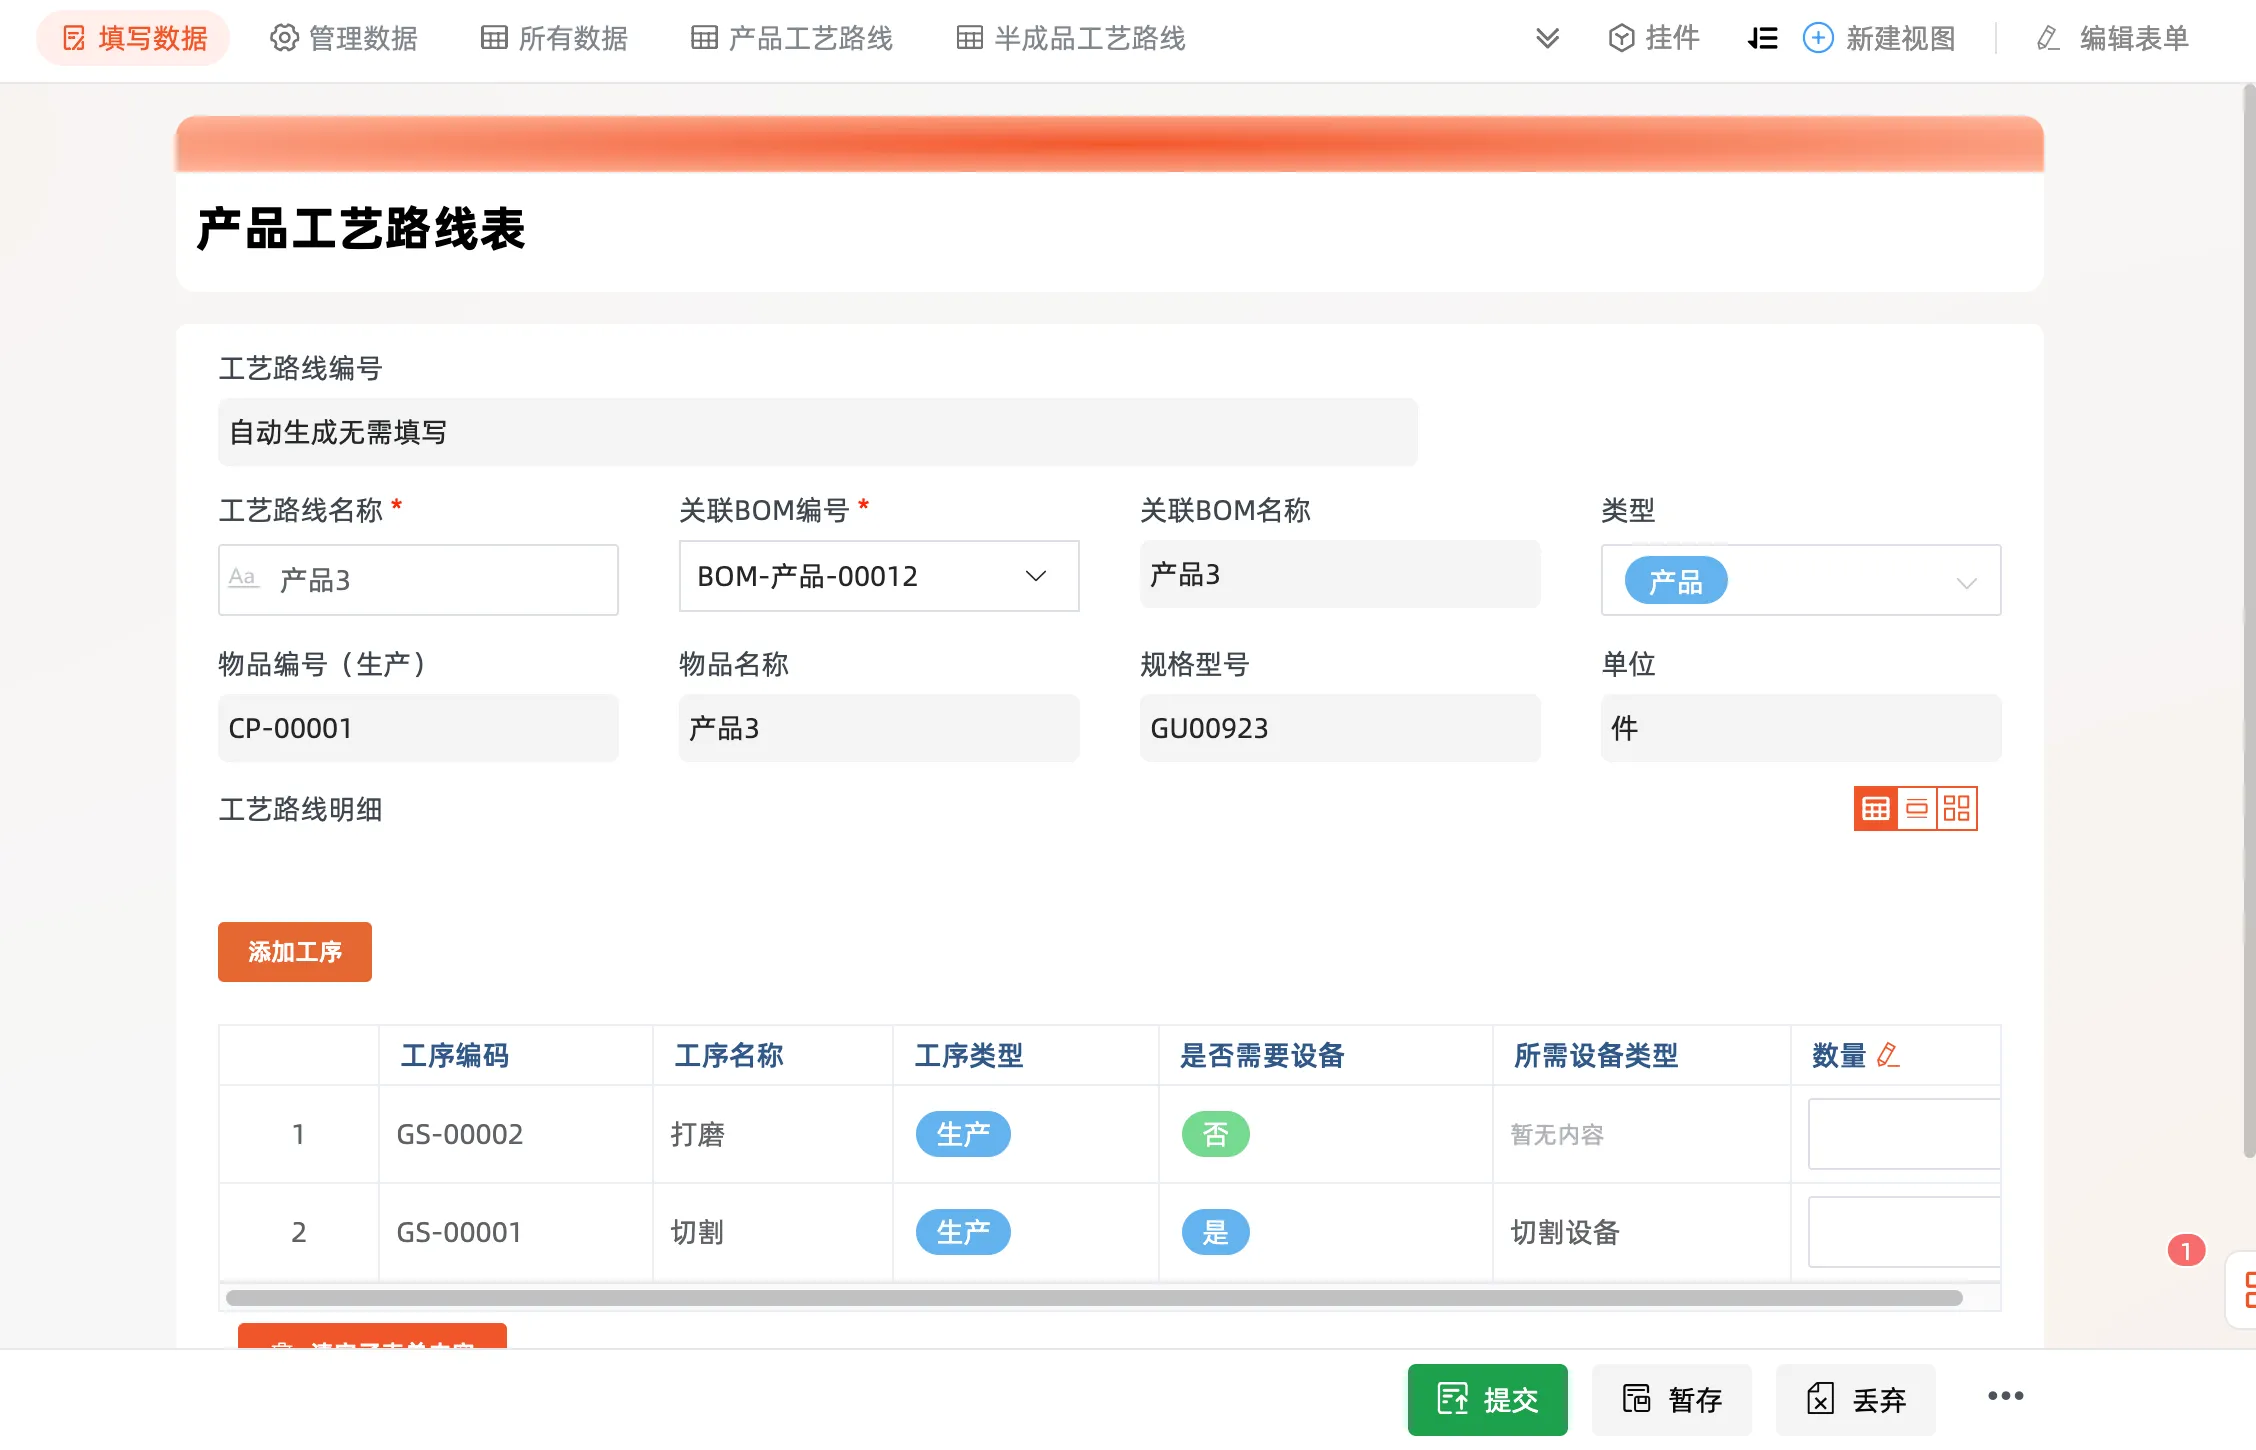
Task: Click the horizontal scrollbar under the table
Action: point(1093,1297)
